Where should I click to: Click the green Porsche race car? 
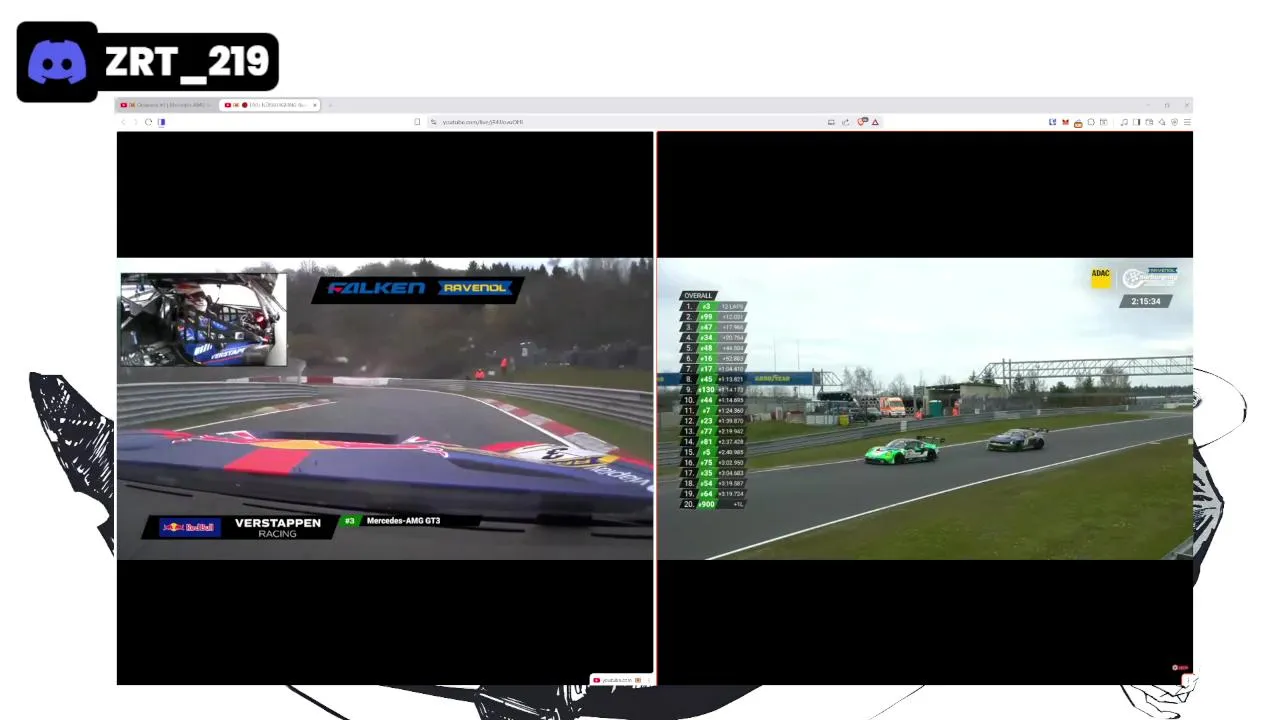904,451
